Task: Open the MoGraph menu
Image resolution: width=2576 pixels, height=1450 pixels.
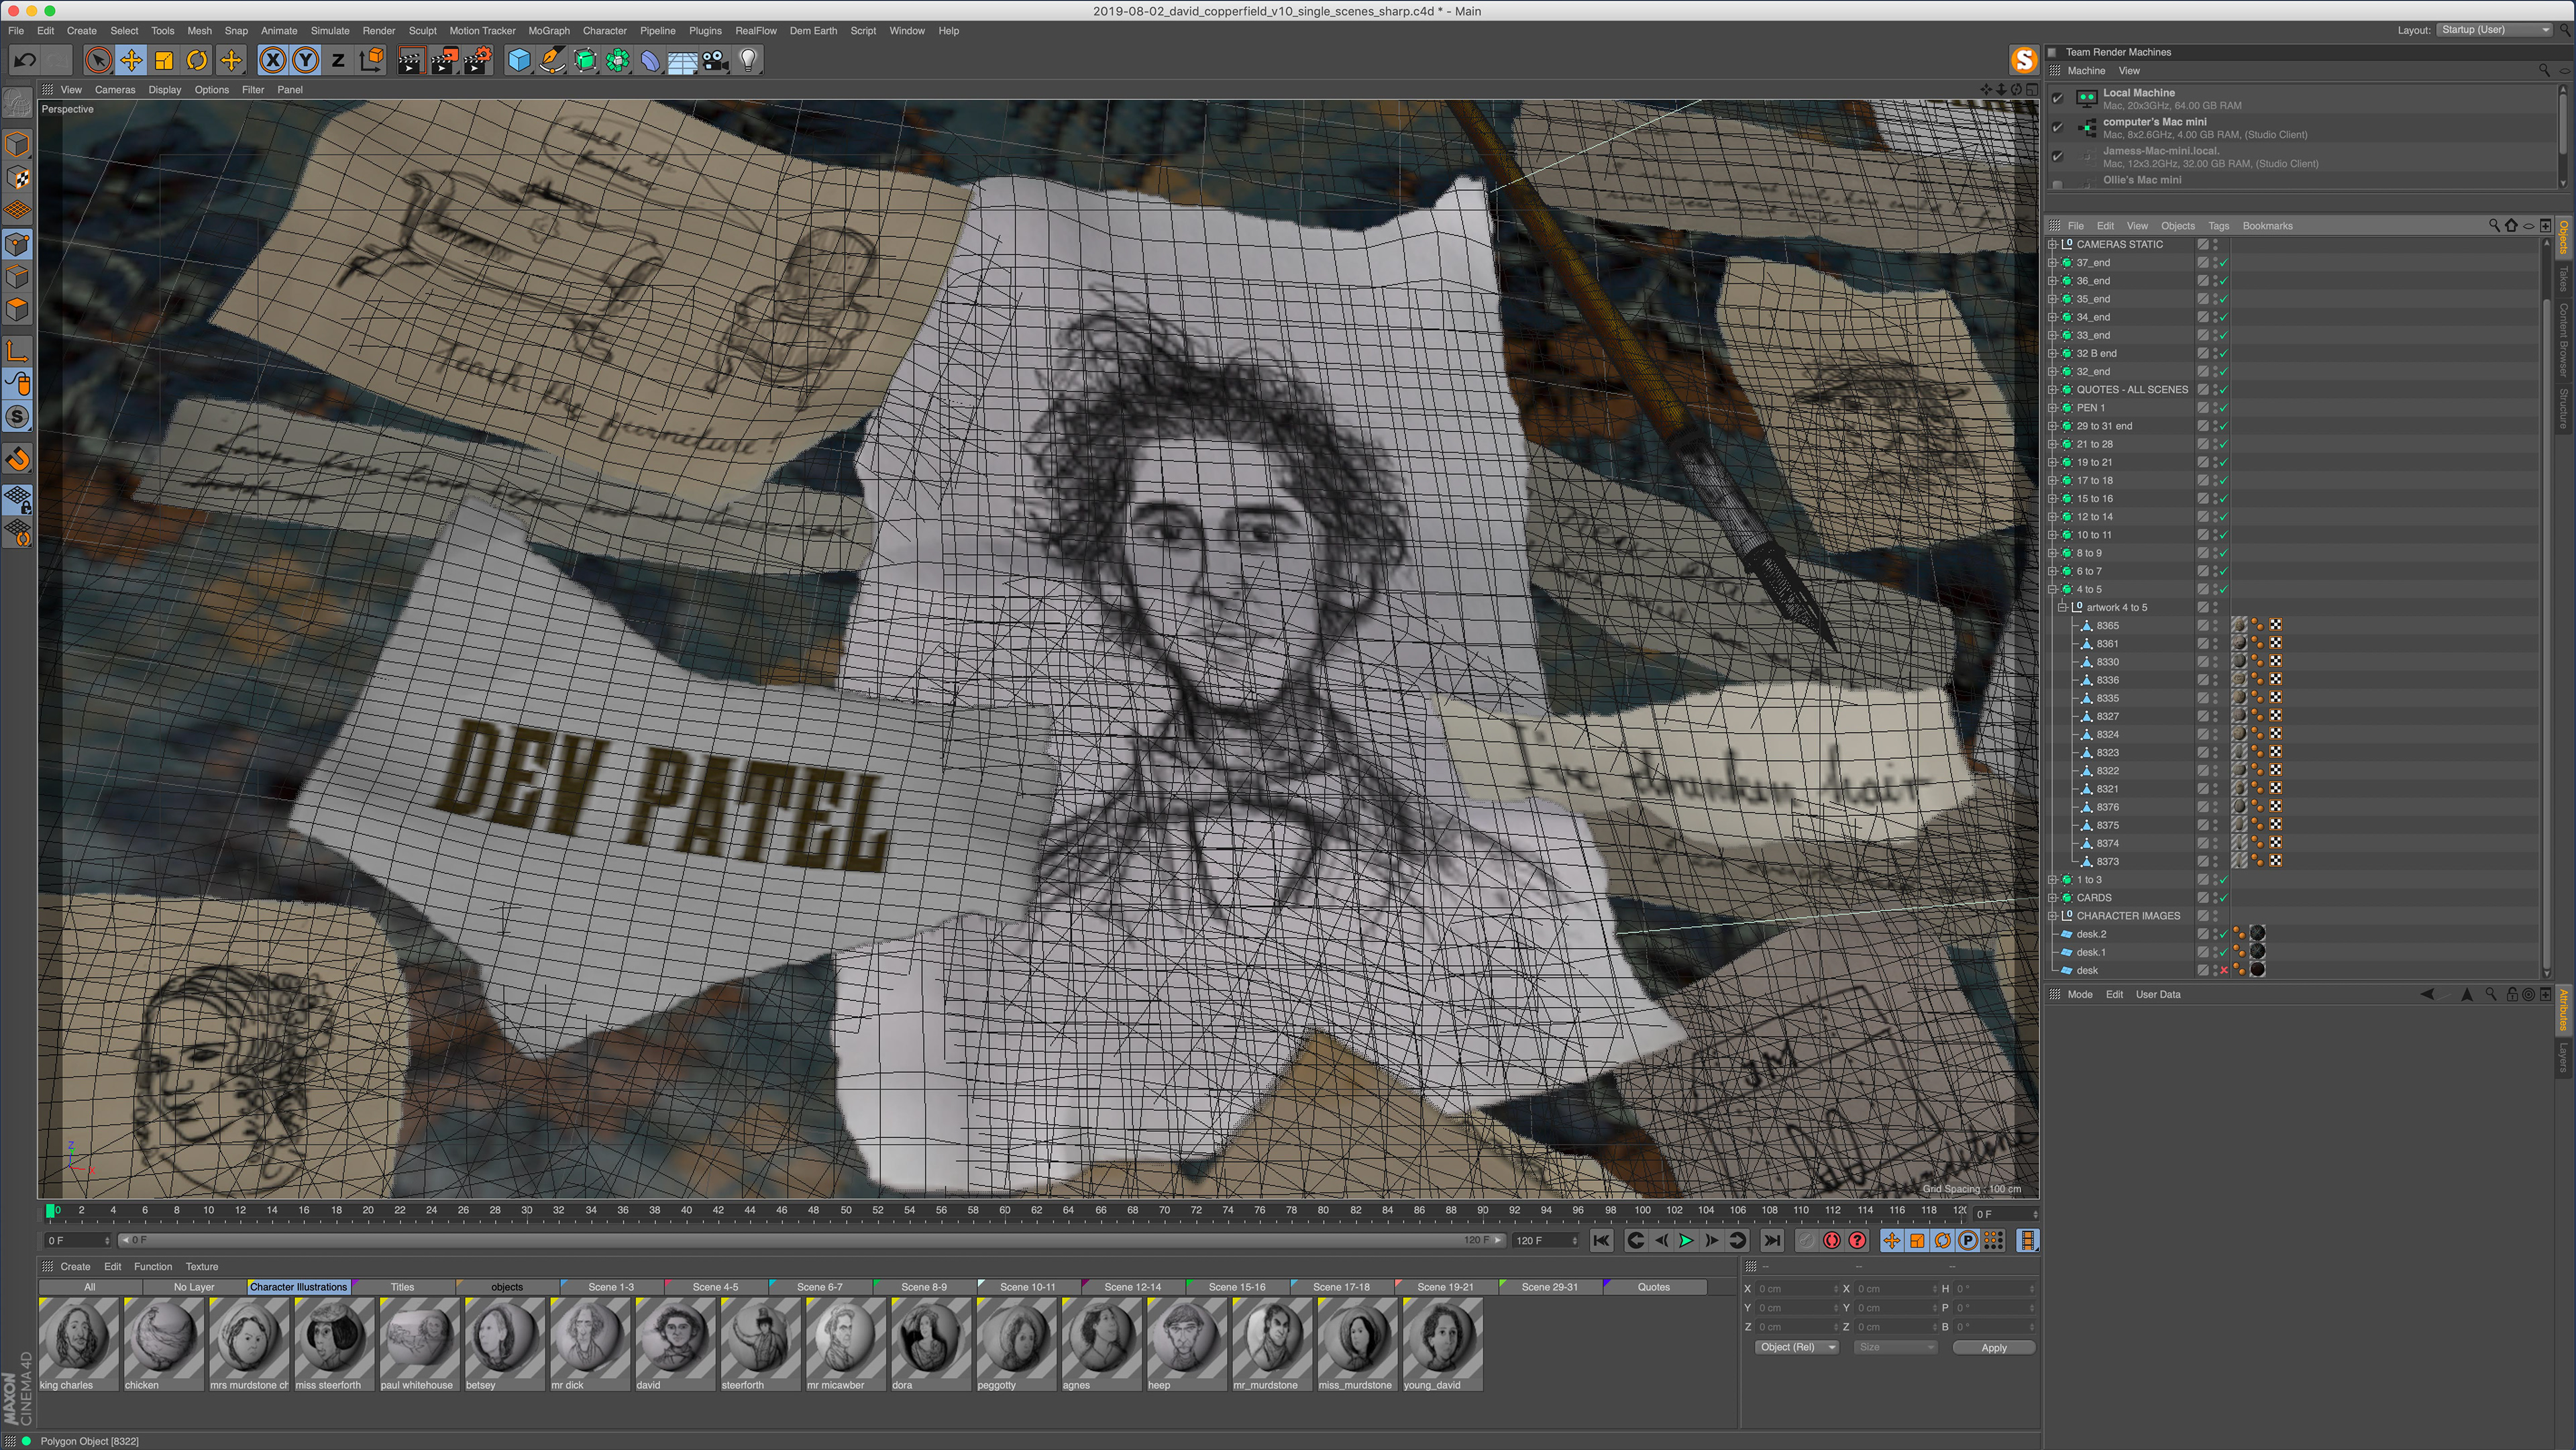Action: pyautogui.click(x=549, y=31)
